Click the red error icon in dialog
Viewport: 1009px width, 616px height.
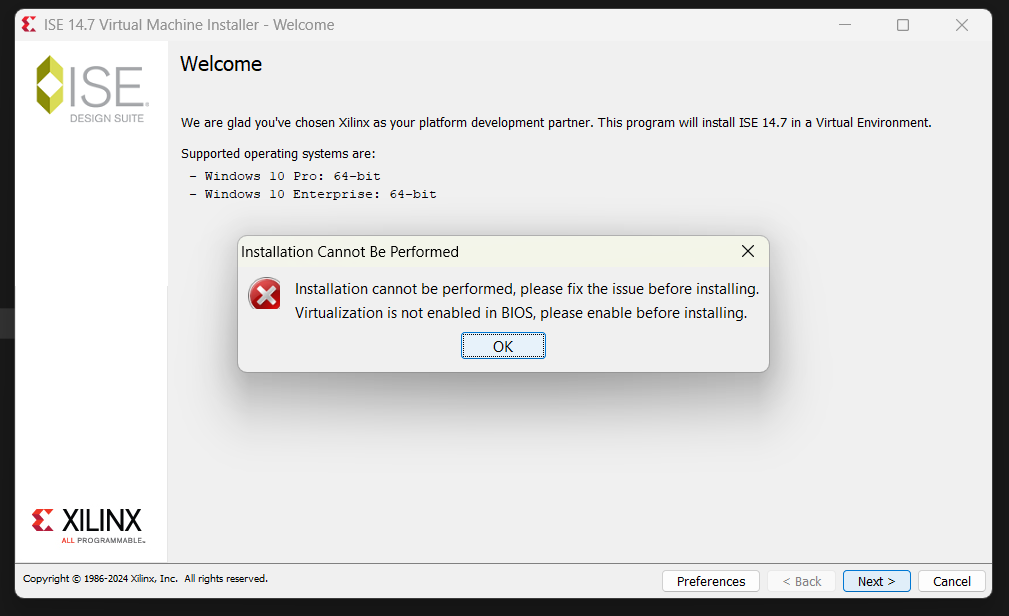(265, 294)
